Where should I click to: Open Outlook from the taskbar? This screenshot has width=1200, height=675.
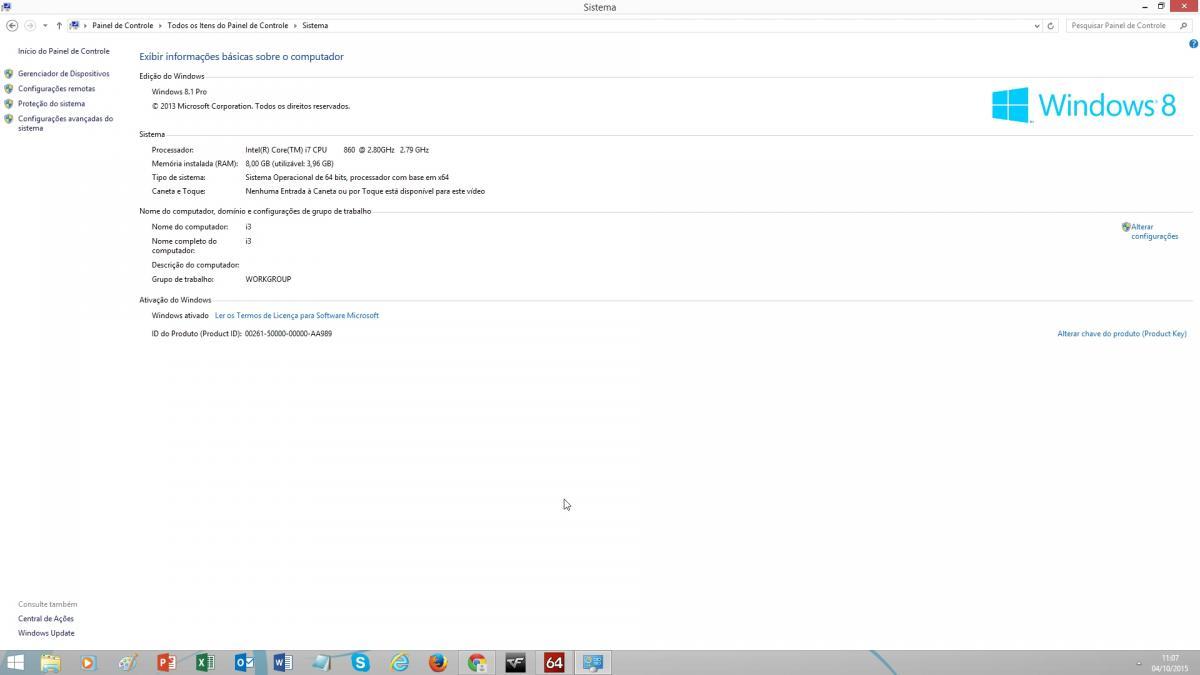pos(244,662)
